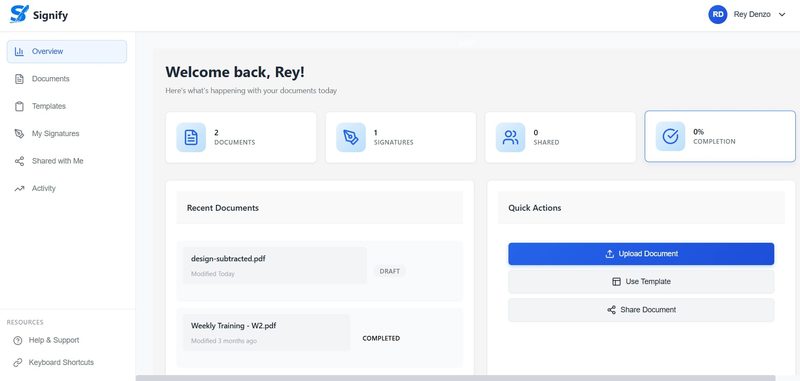Image resolution: width=800 pixels, height=381 pixels.
Task: Open Weekly Training - W2.pdf document
Action: coord(234,325)
